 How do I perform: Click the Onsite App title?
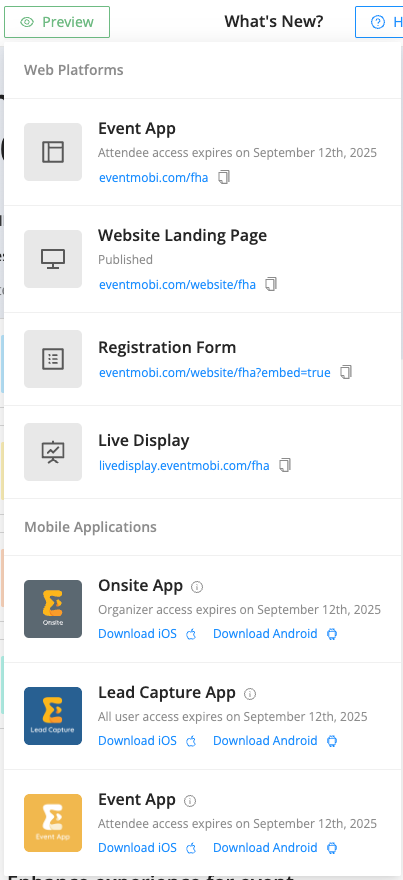pos(140,586)
